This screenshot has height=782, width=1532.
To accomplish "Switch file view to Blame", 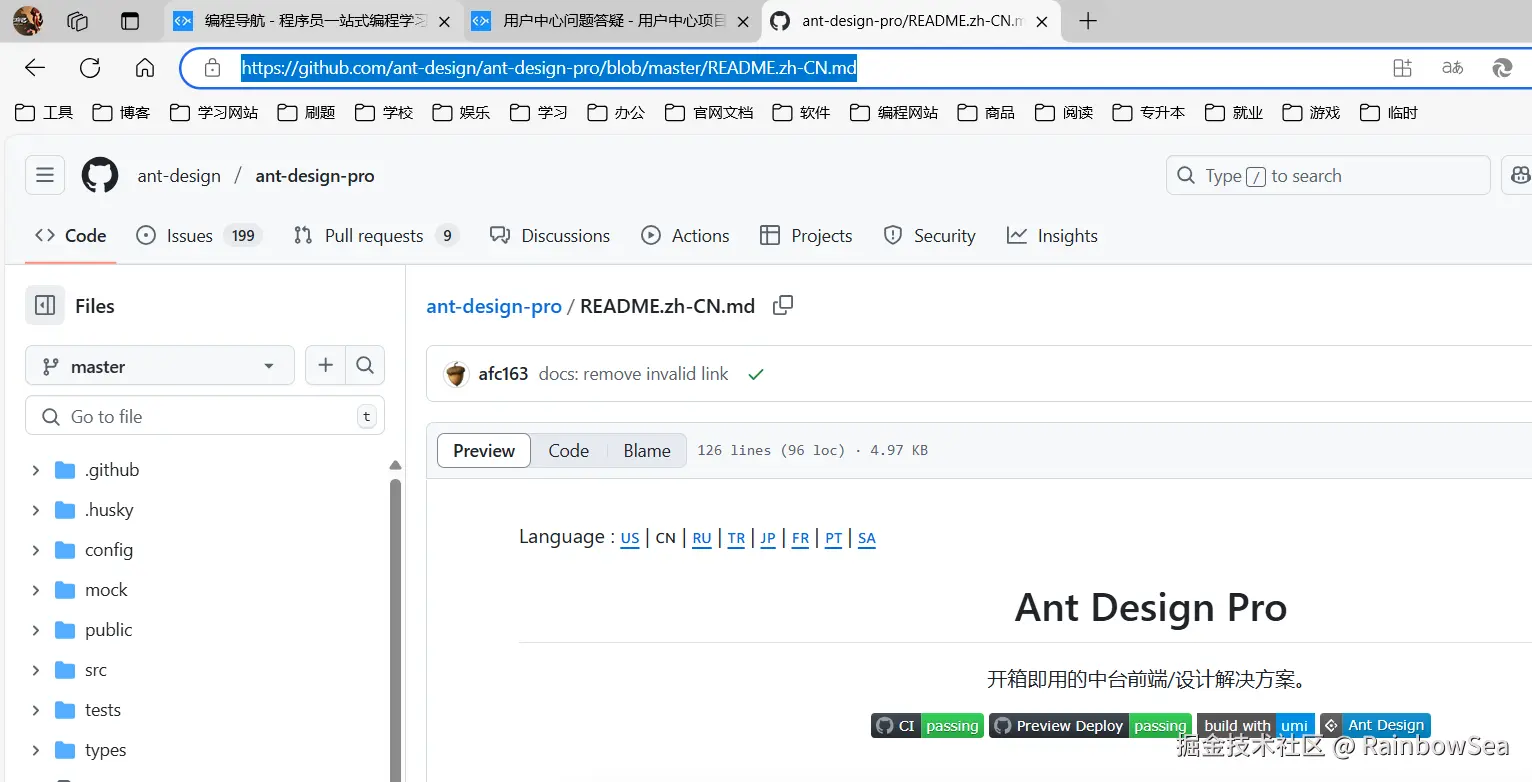I will (647, 451).
